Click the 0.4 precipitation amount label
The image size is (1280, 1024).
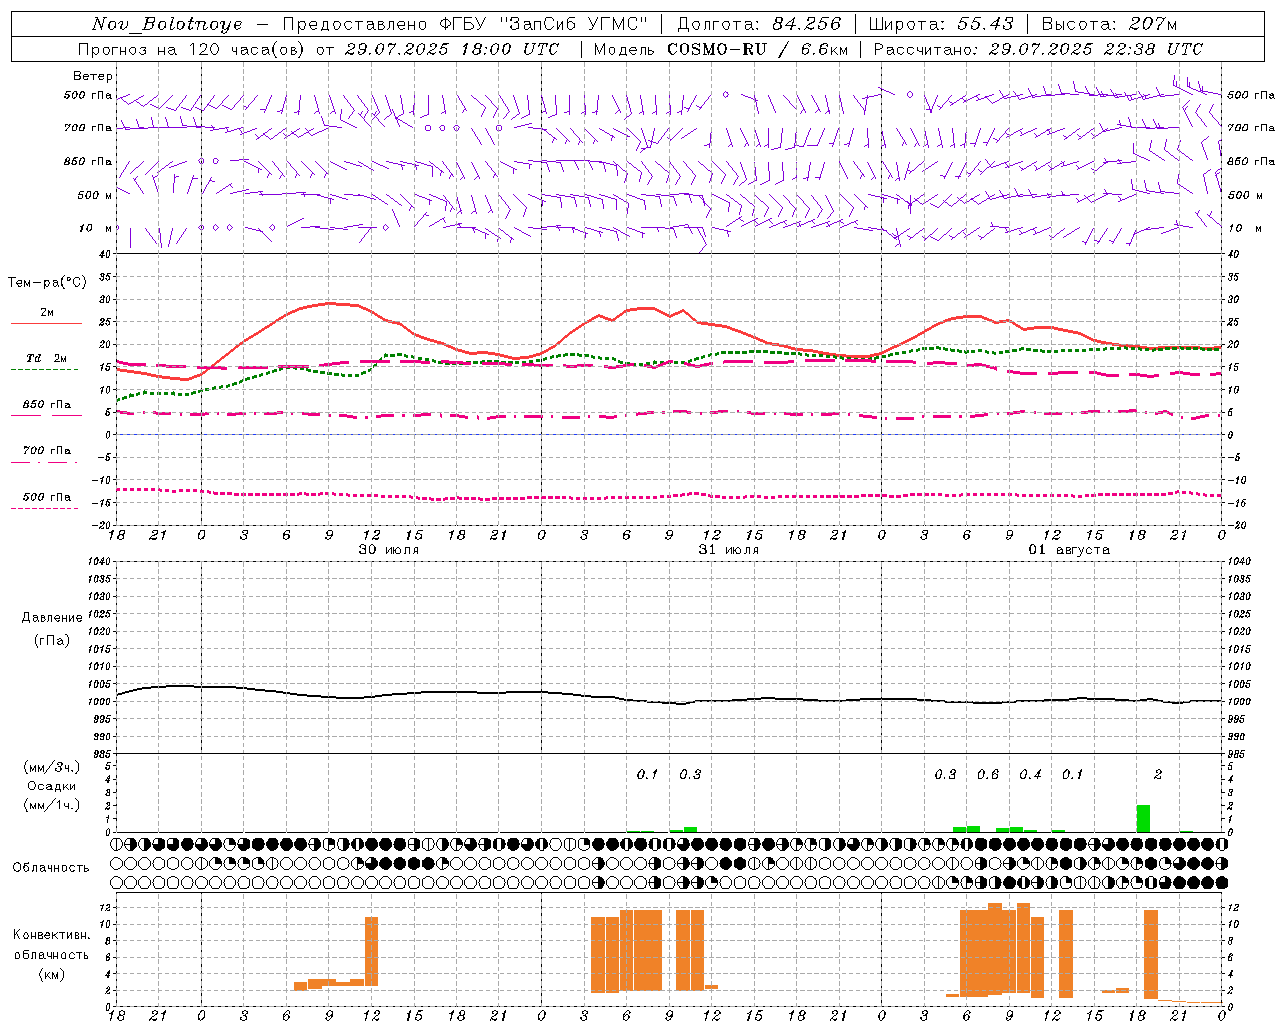coord(1030,775)
